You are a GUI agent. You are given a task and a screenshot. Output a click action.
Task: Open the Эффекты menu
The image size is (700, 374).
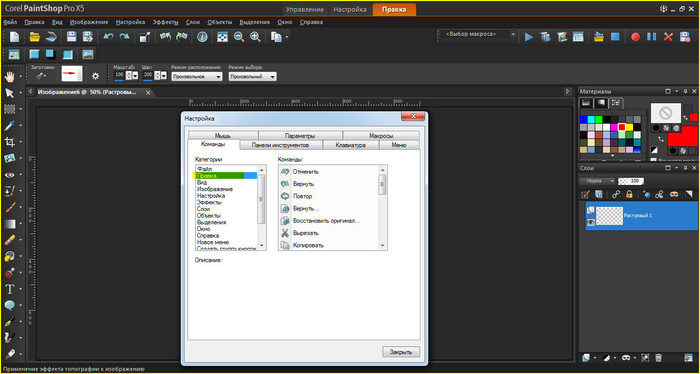[x=165, y=22]
